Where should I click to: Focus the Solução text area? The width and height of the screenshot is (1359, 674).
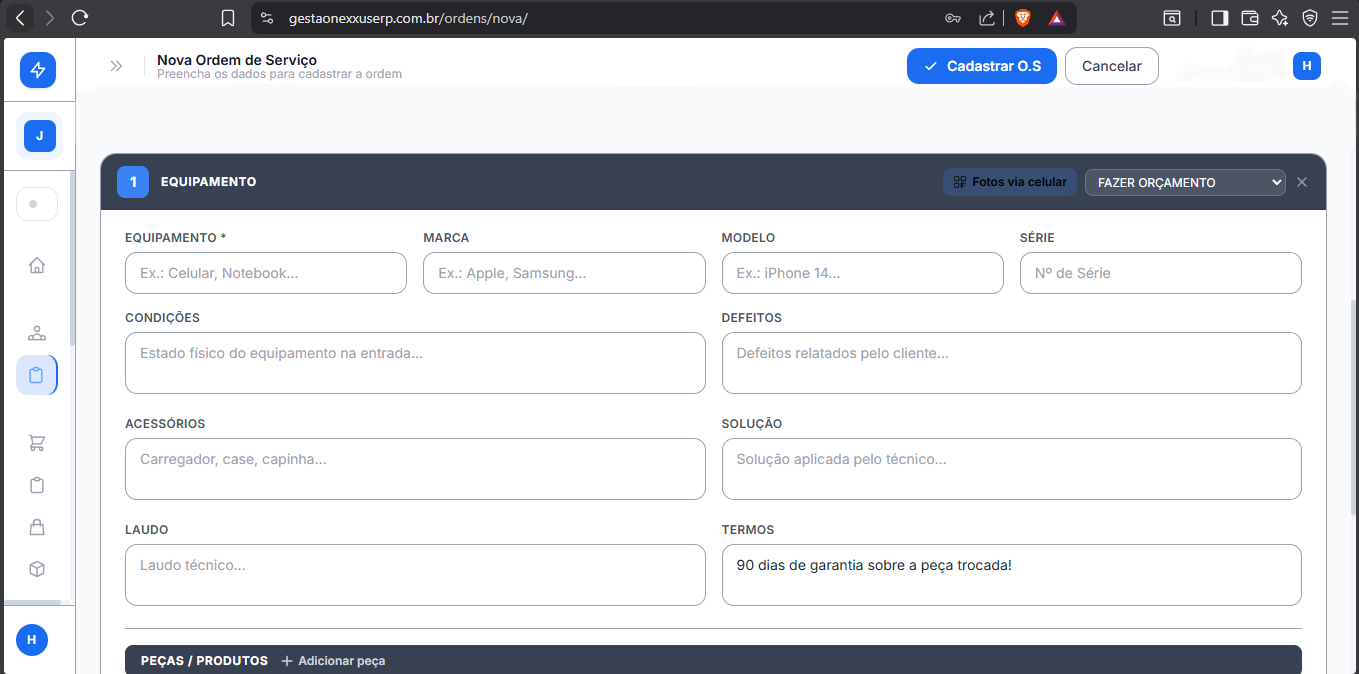pos(1012,469)
